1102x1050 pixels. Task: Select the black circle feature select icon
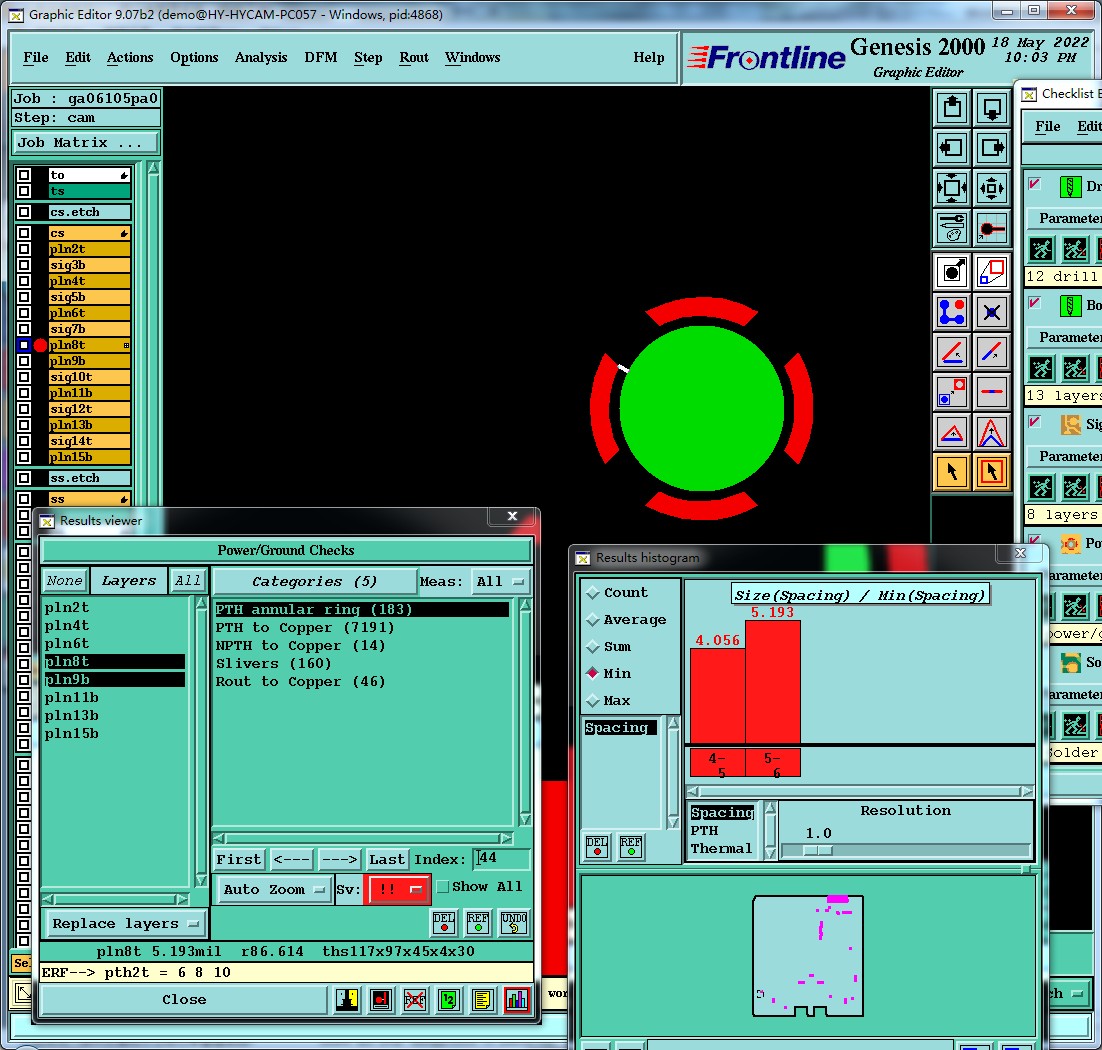point(952,272)
